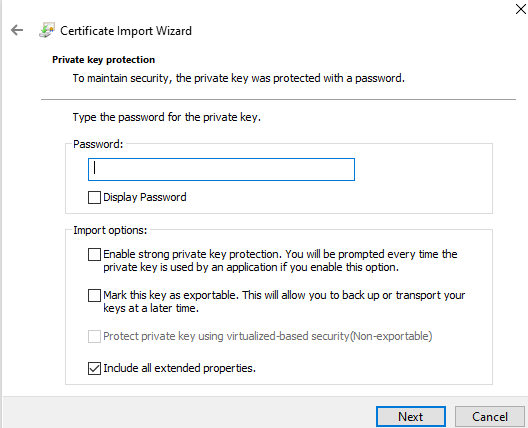Click the text Mark this key as exportable
528x428 pixels.
click(171, 295)
